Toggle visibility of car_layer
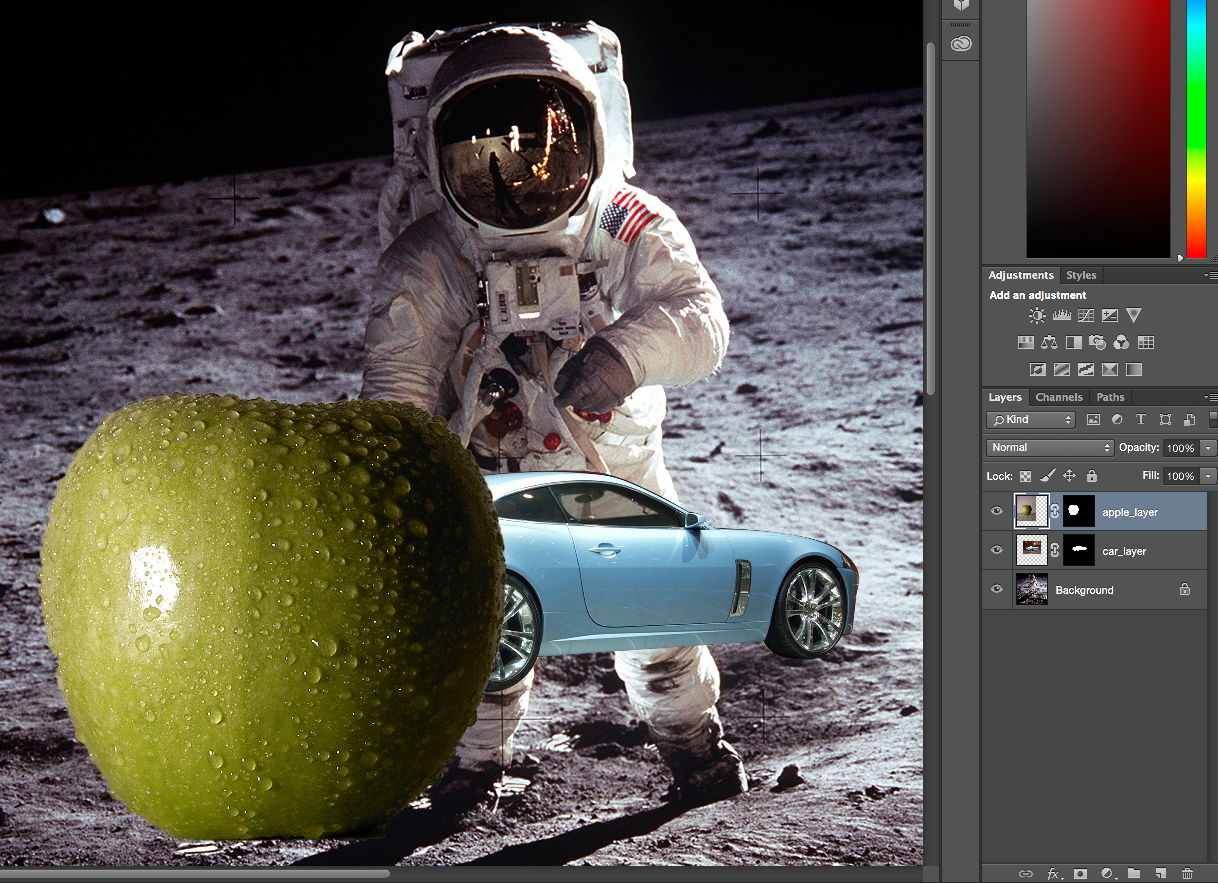 (996, 550)
